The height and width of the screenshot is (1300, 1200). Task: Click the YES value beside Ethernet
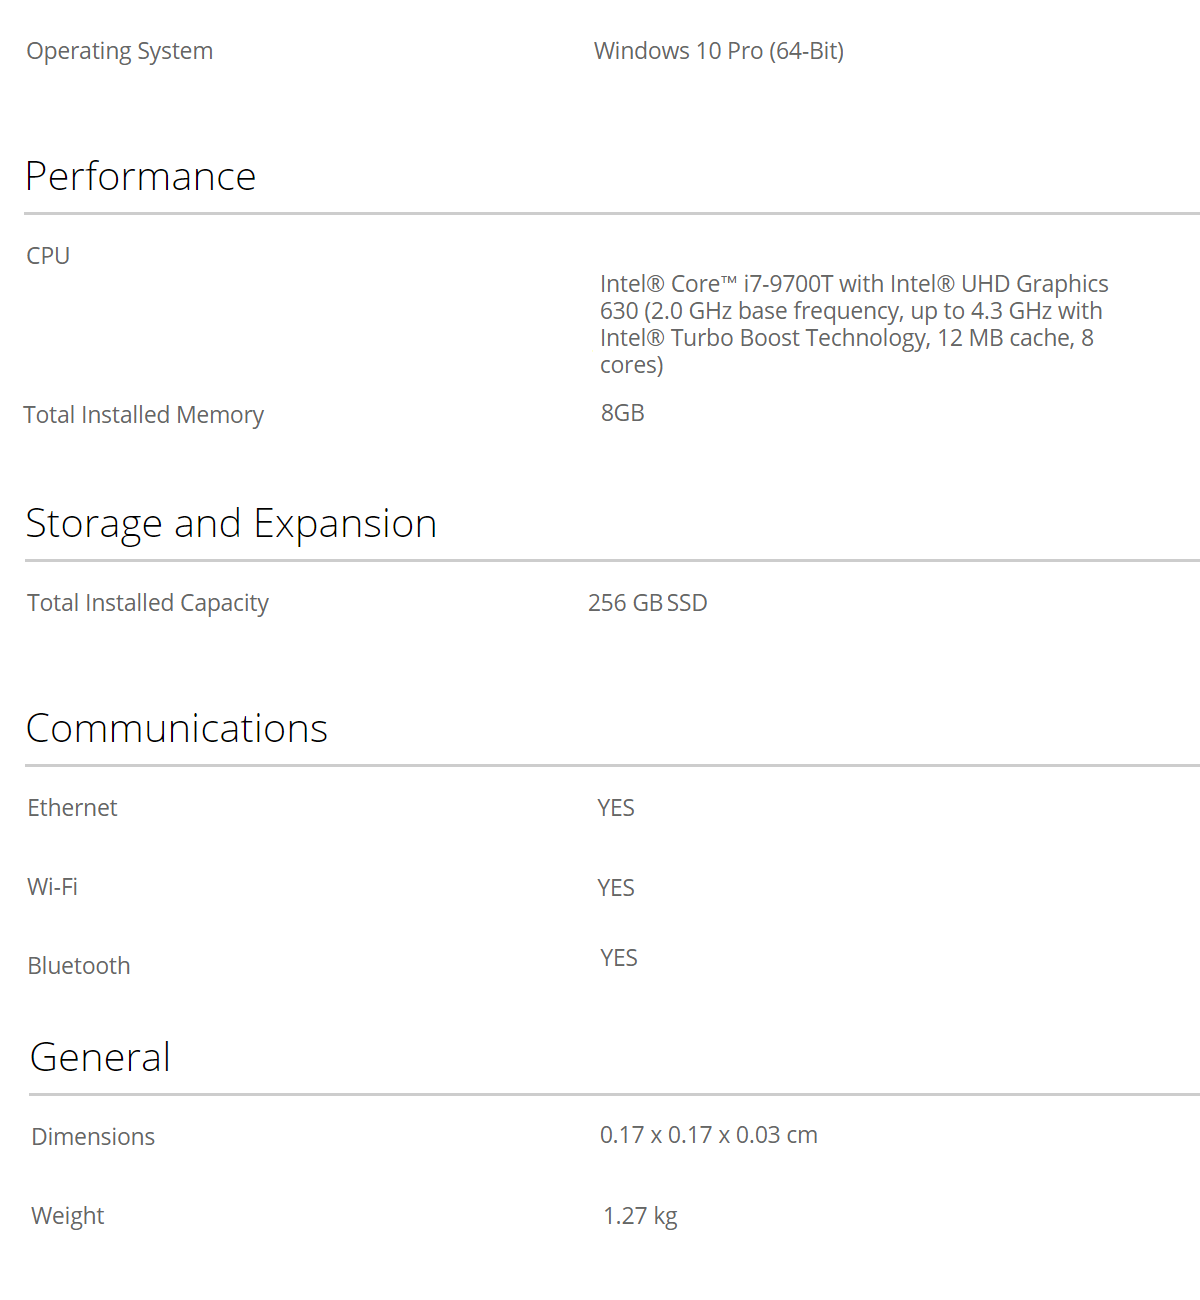[616, 808]
